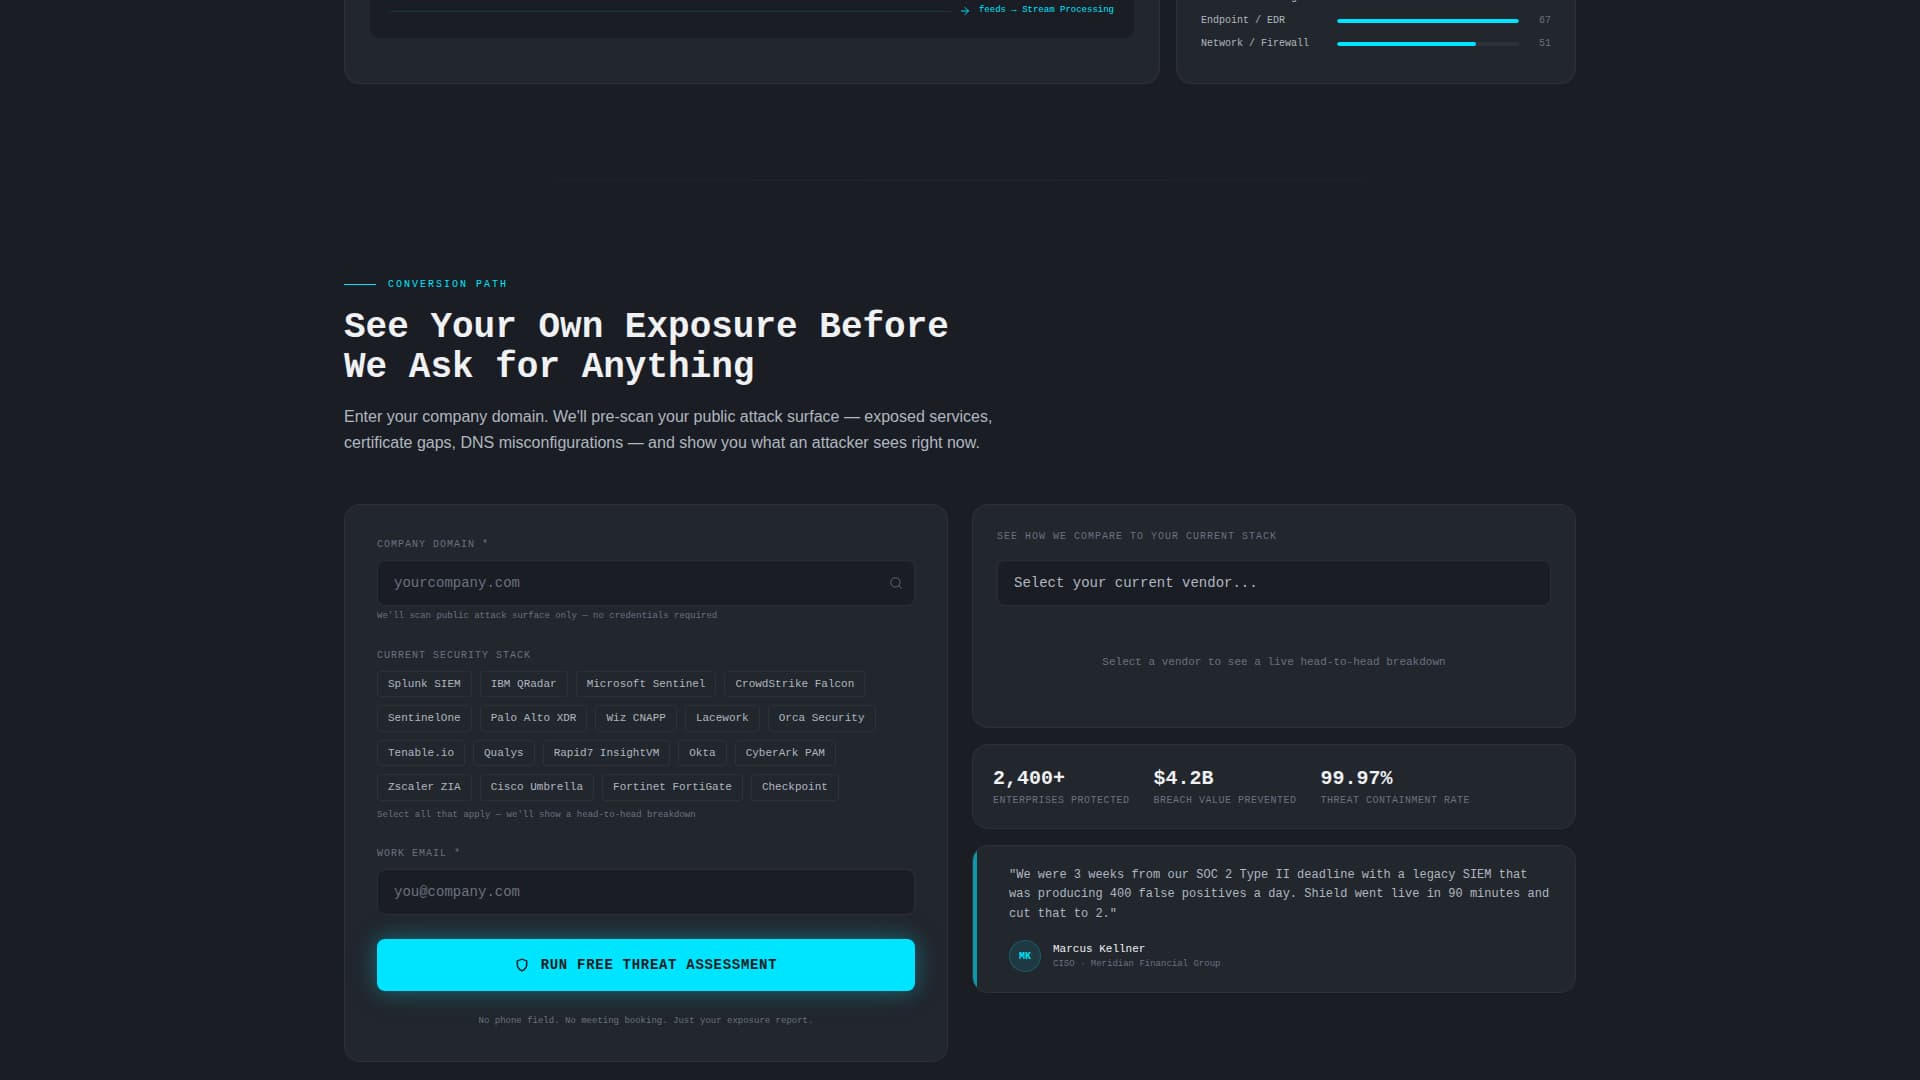
Task: Click the '99.97%' threat containment stat
Action: pyautogui.click(x=1356, y=778)
